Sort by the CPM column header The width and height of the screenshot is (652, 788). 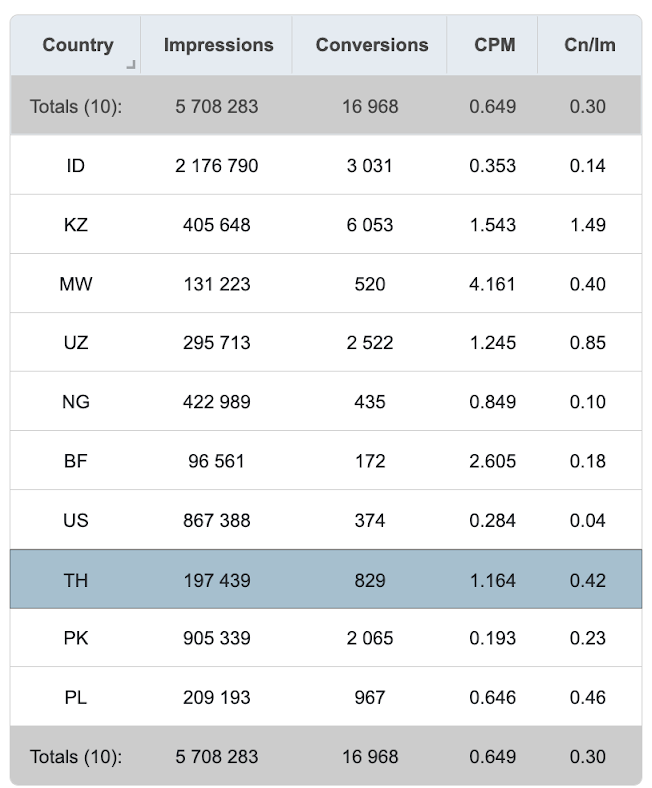click(x=493, y=45)
